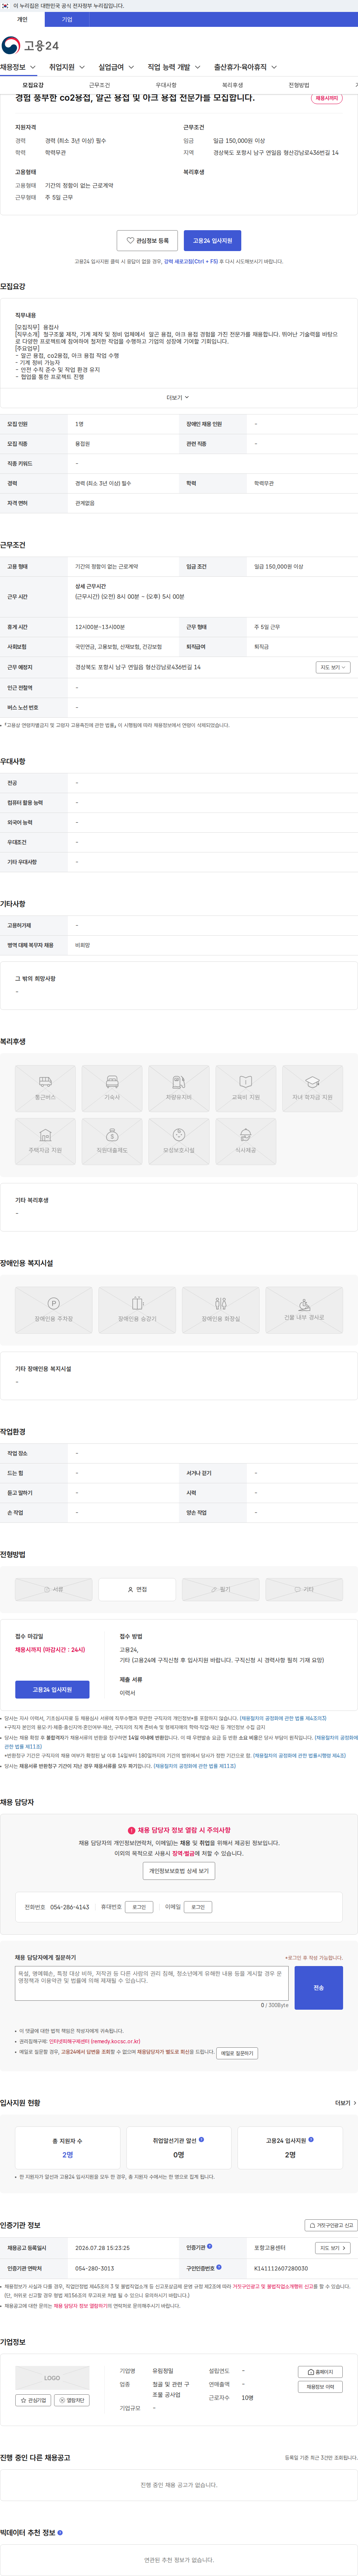Viewport: 358px width, 2576px height.
Task: Click info icon beside 빅데이터 추천 정보
Action: coord(60,2533)
